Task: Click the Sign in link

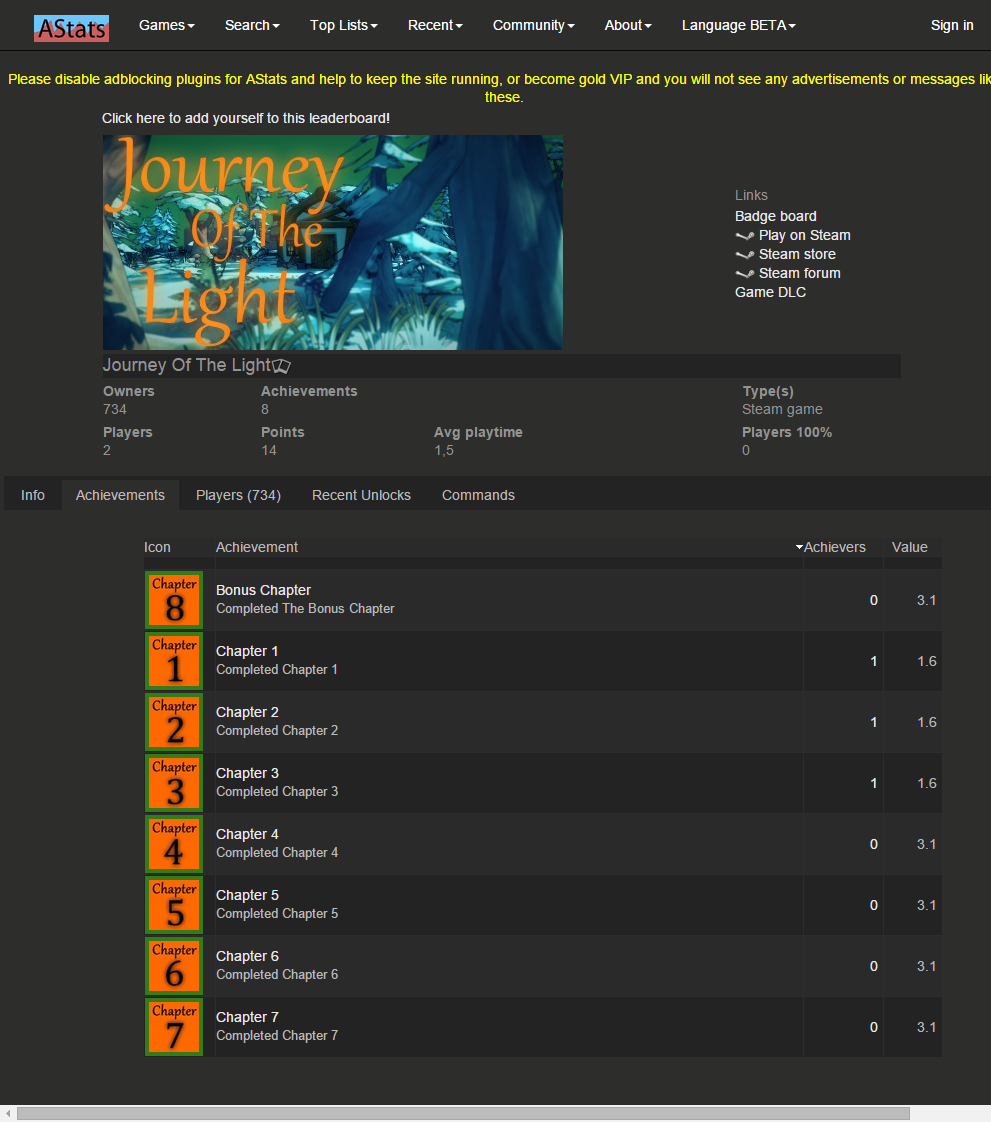Action: pyautogui.click(x=951, y=25)
